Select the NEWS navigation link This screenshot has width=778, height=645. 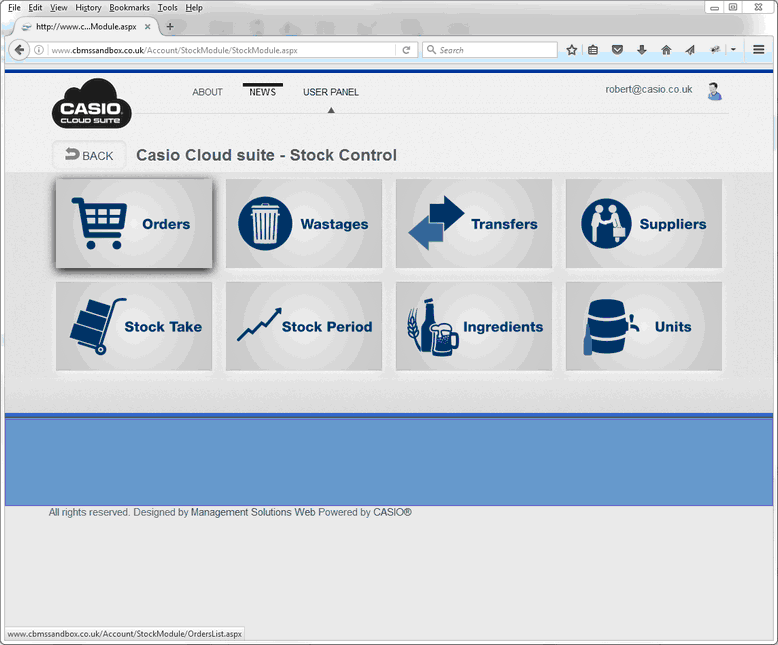262,92
